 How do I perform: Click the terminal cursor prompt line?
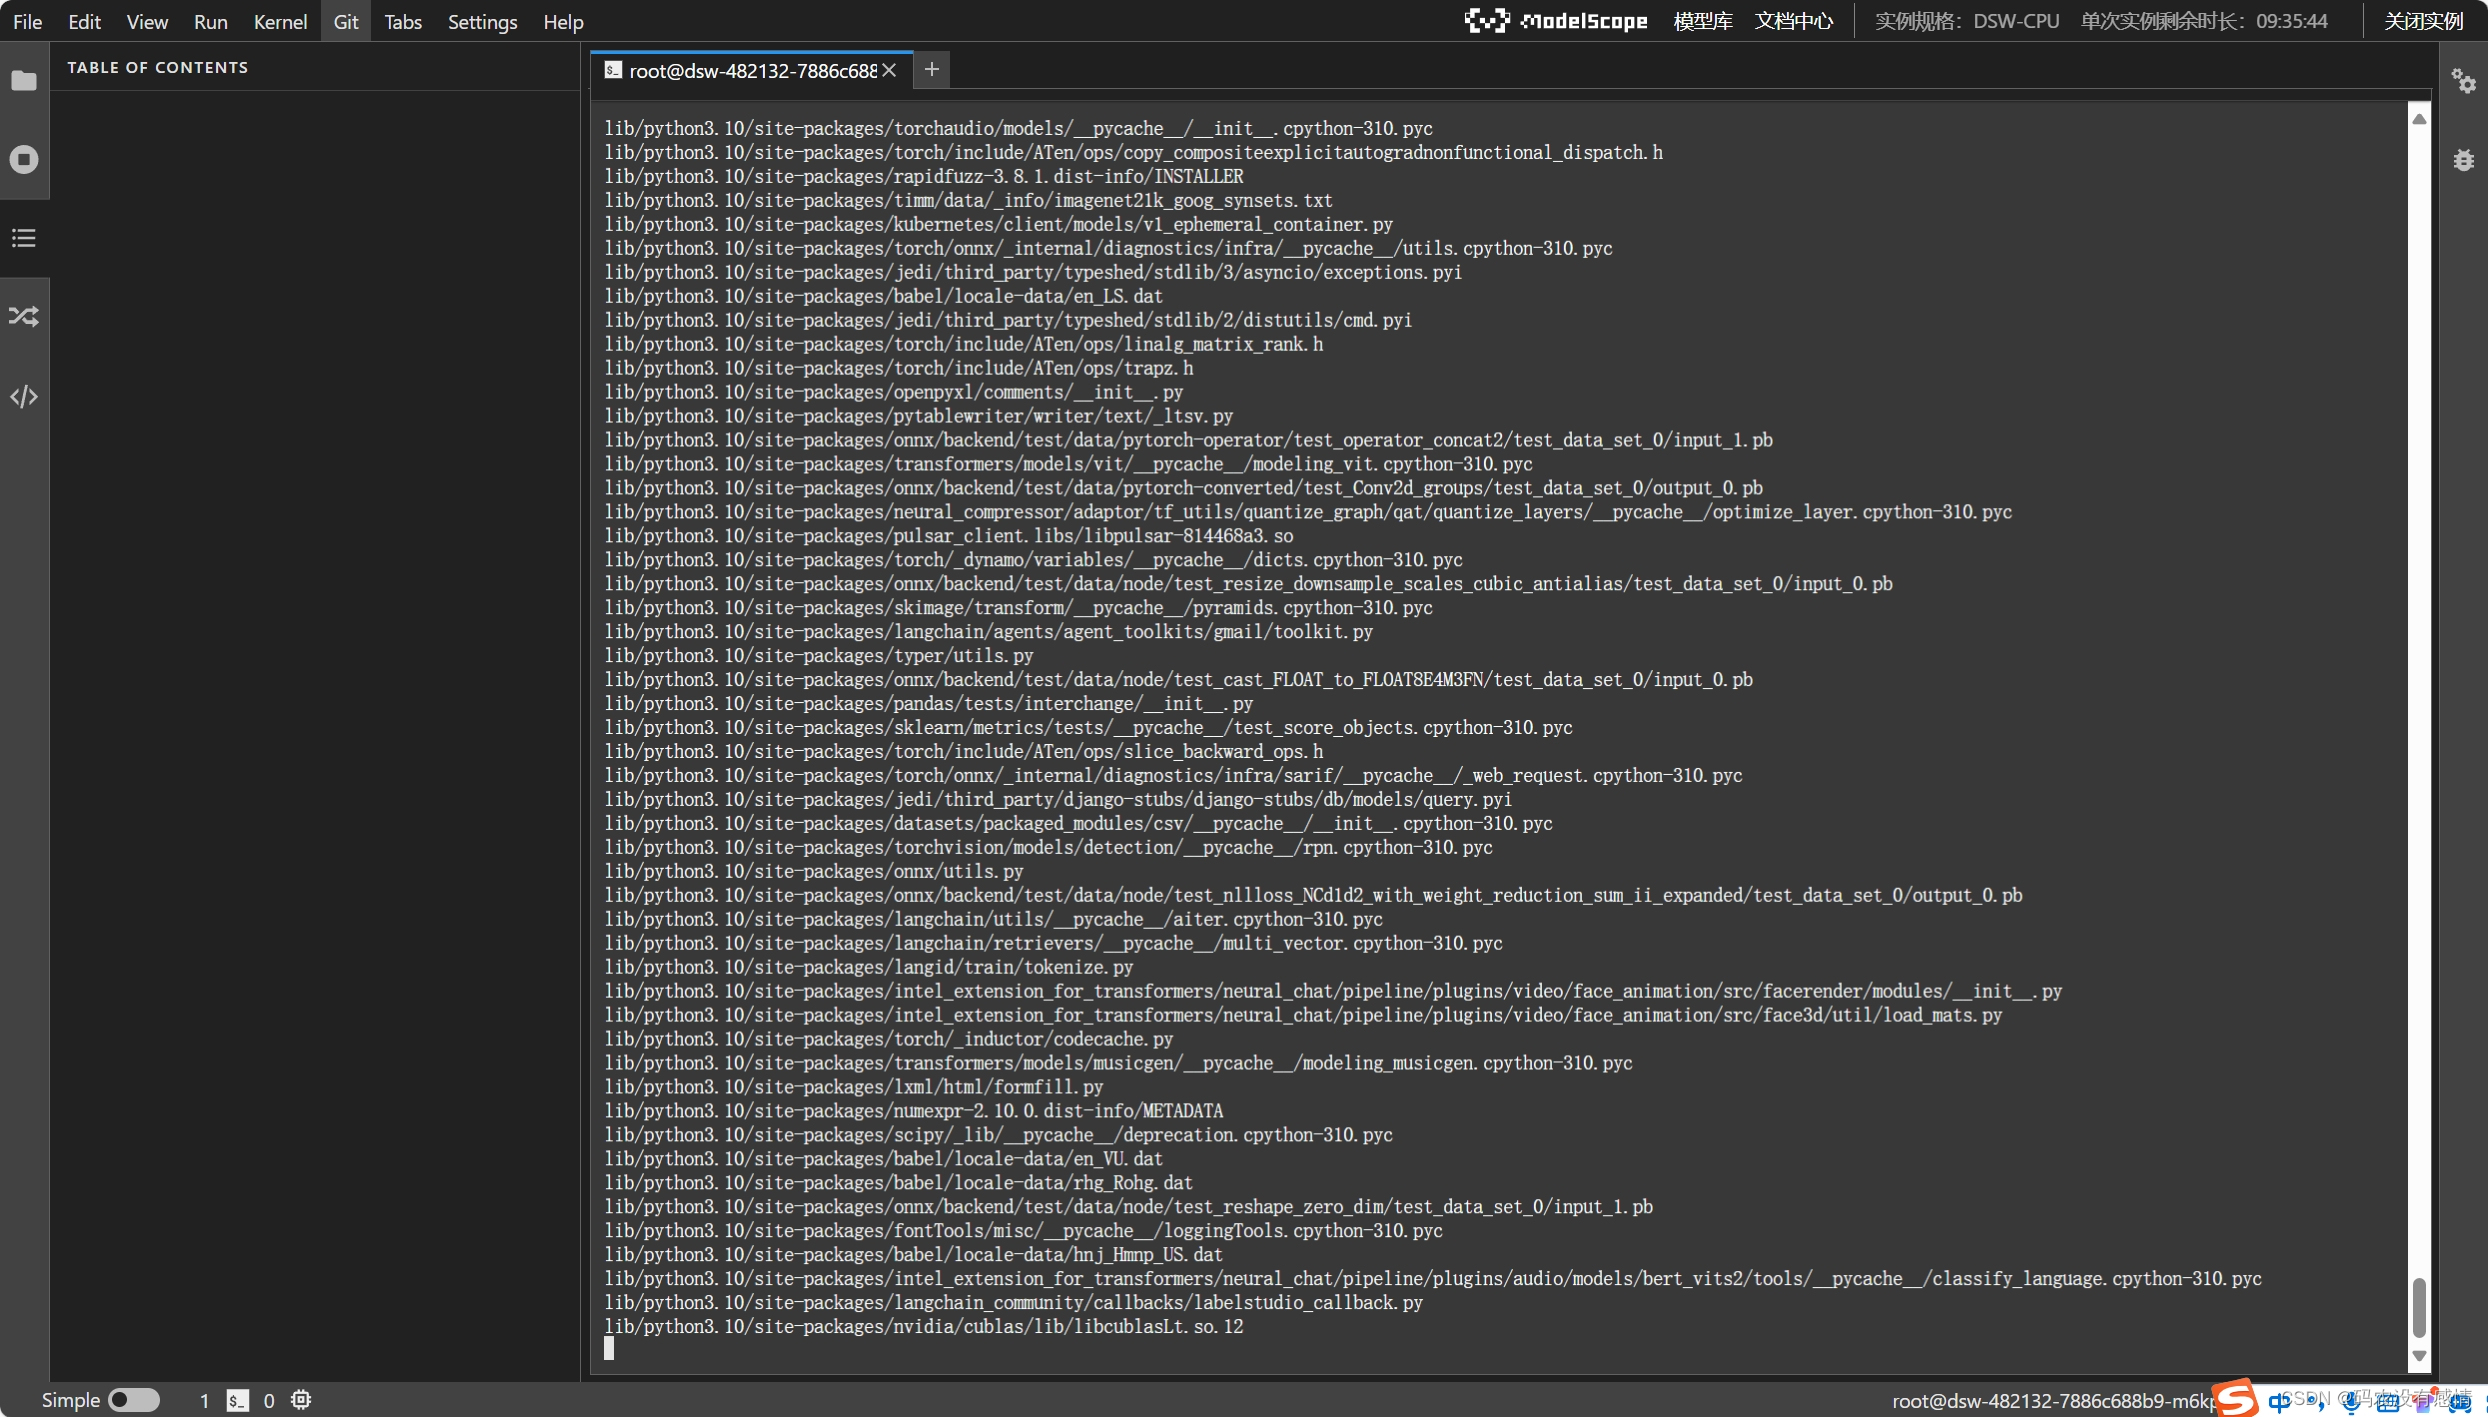tap(609, 1349)
